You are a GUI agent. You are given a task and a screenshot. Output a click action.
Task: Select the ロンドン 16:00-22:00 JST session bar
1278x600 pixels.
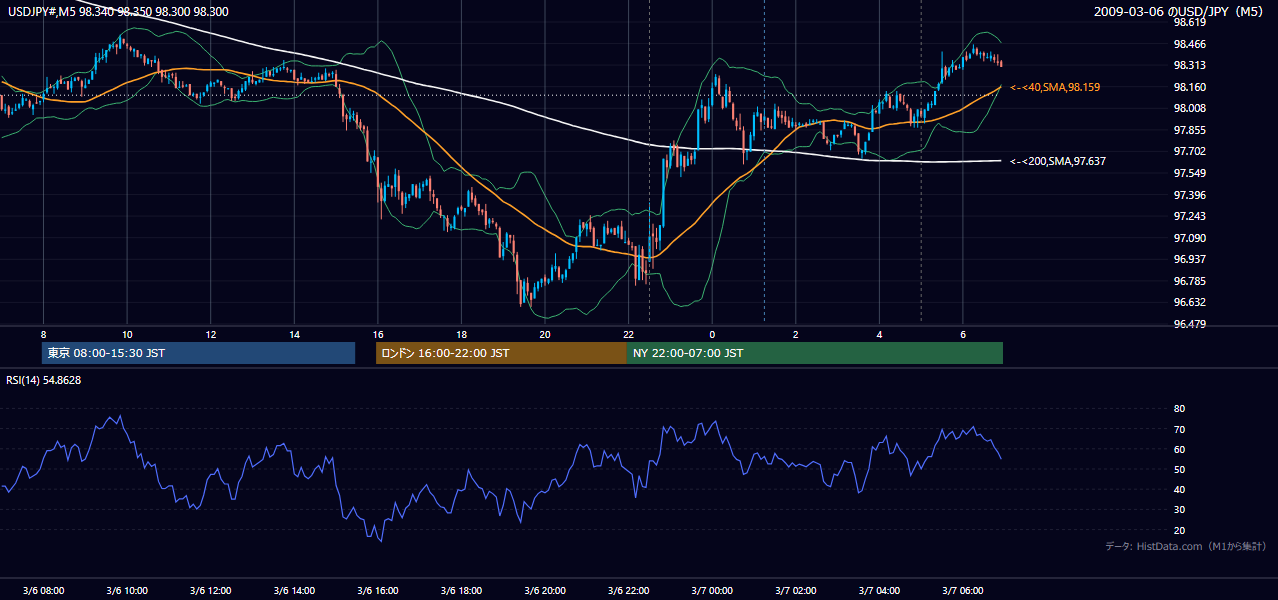tap(501, 353)
